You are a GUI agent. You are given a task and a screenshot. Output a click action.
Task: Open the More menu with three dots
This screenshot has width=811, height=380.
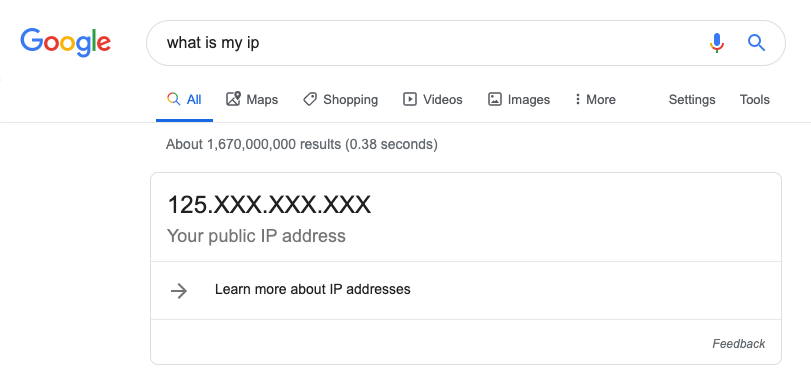[595, 99]
